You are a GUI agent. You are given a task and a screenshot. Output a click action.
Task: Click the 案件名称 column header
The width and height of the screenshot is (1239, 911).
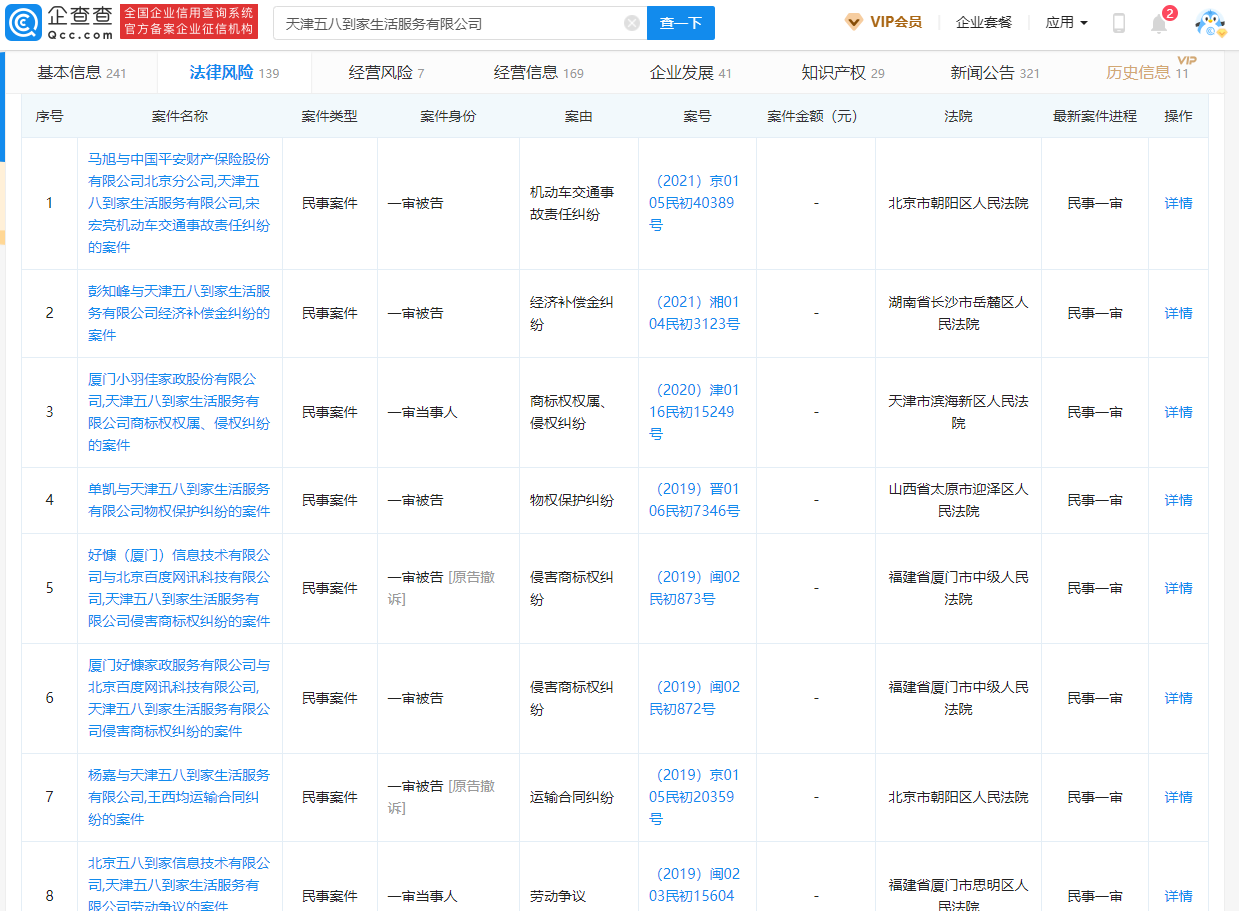[179, 116]
